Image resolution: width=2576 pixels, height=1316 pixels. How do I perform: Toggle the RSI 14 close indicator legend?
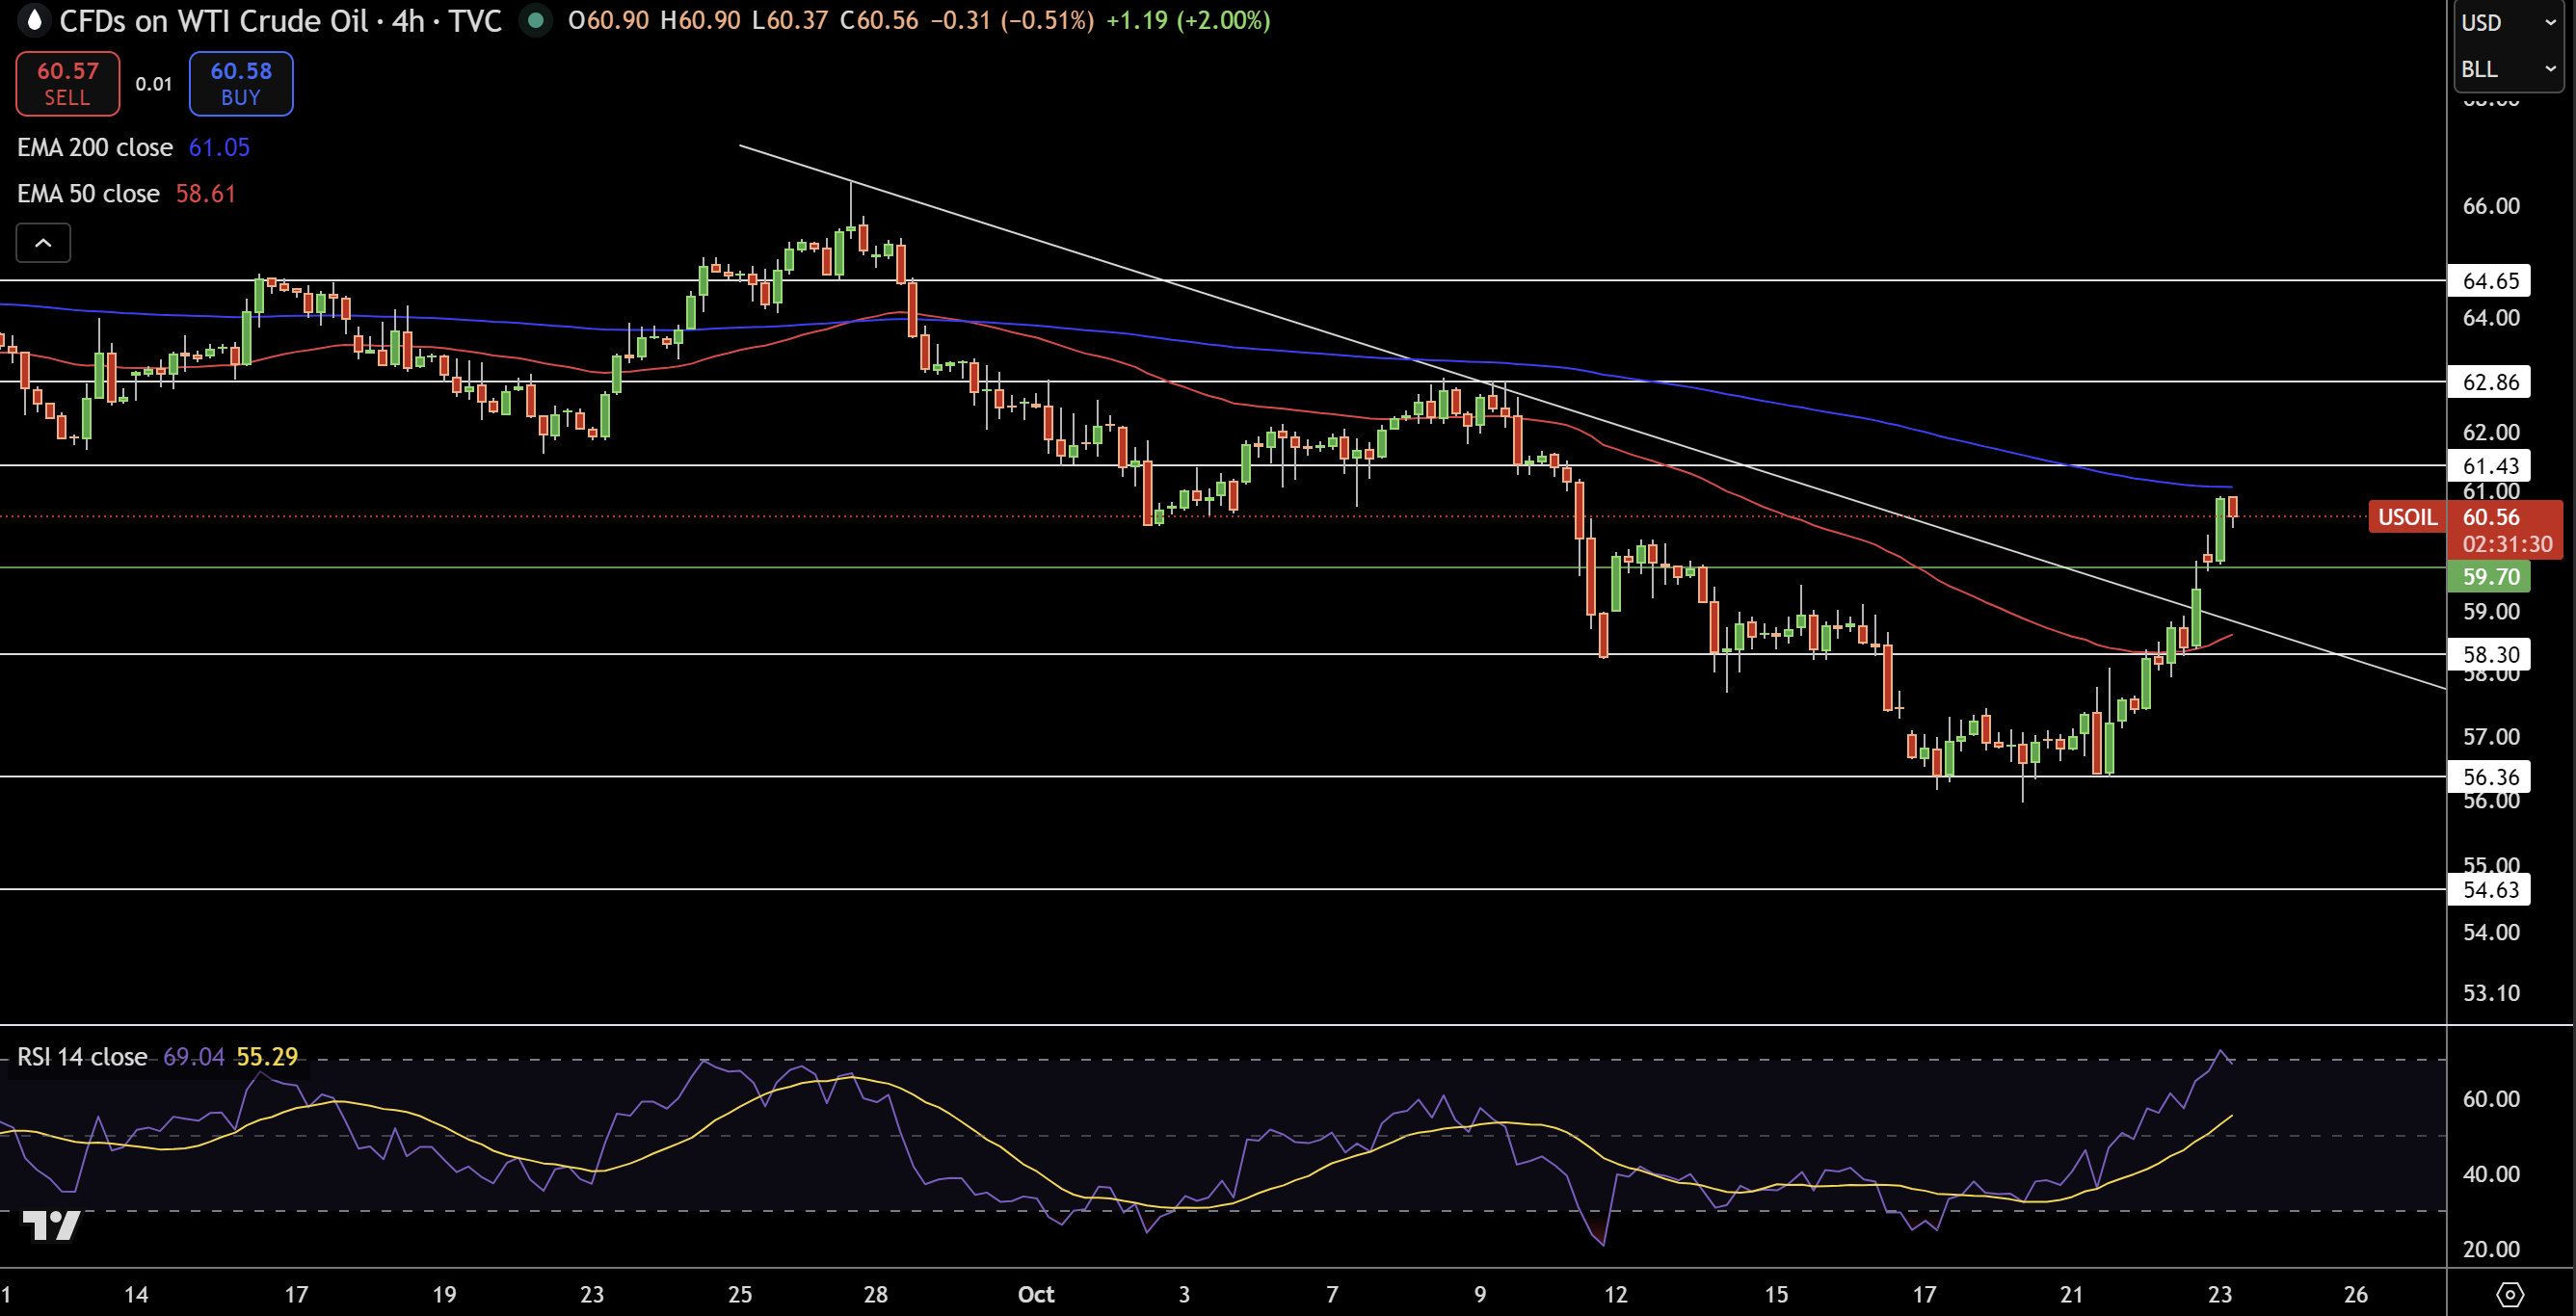pos(82,1057)
